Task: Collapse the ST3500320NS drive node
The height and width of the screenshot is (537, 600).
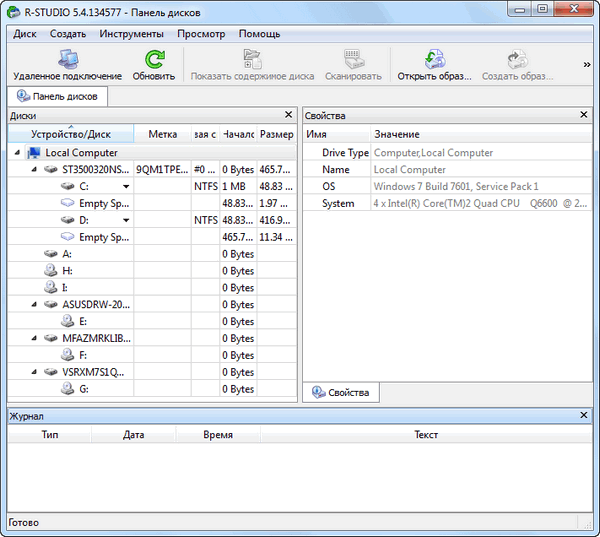Action: [x=33, y=170]
